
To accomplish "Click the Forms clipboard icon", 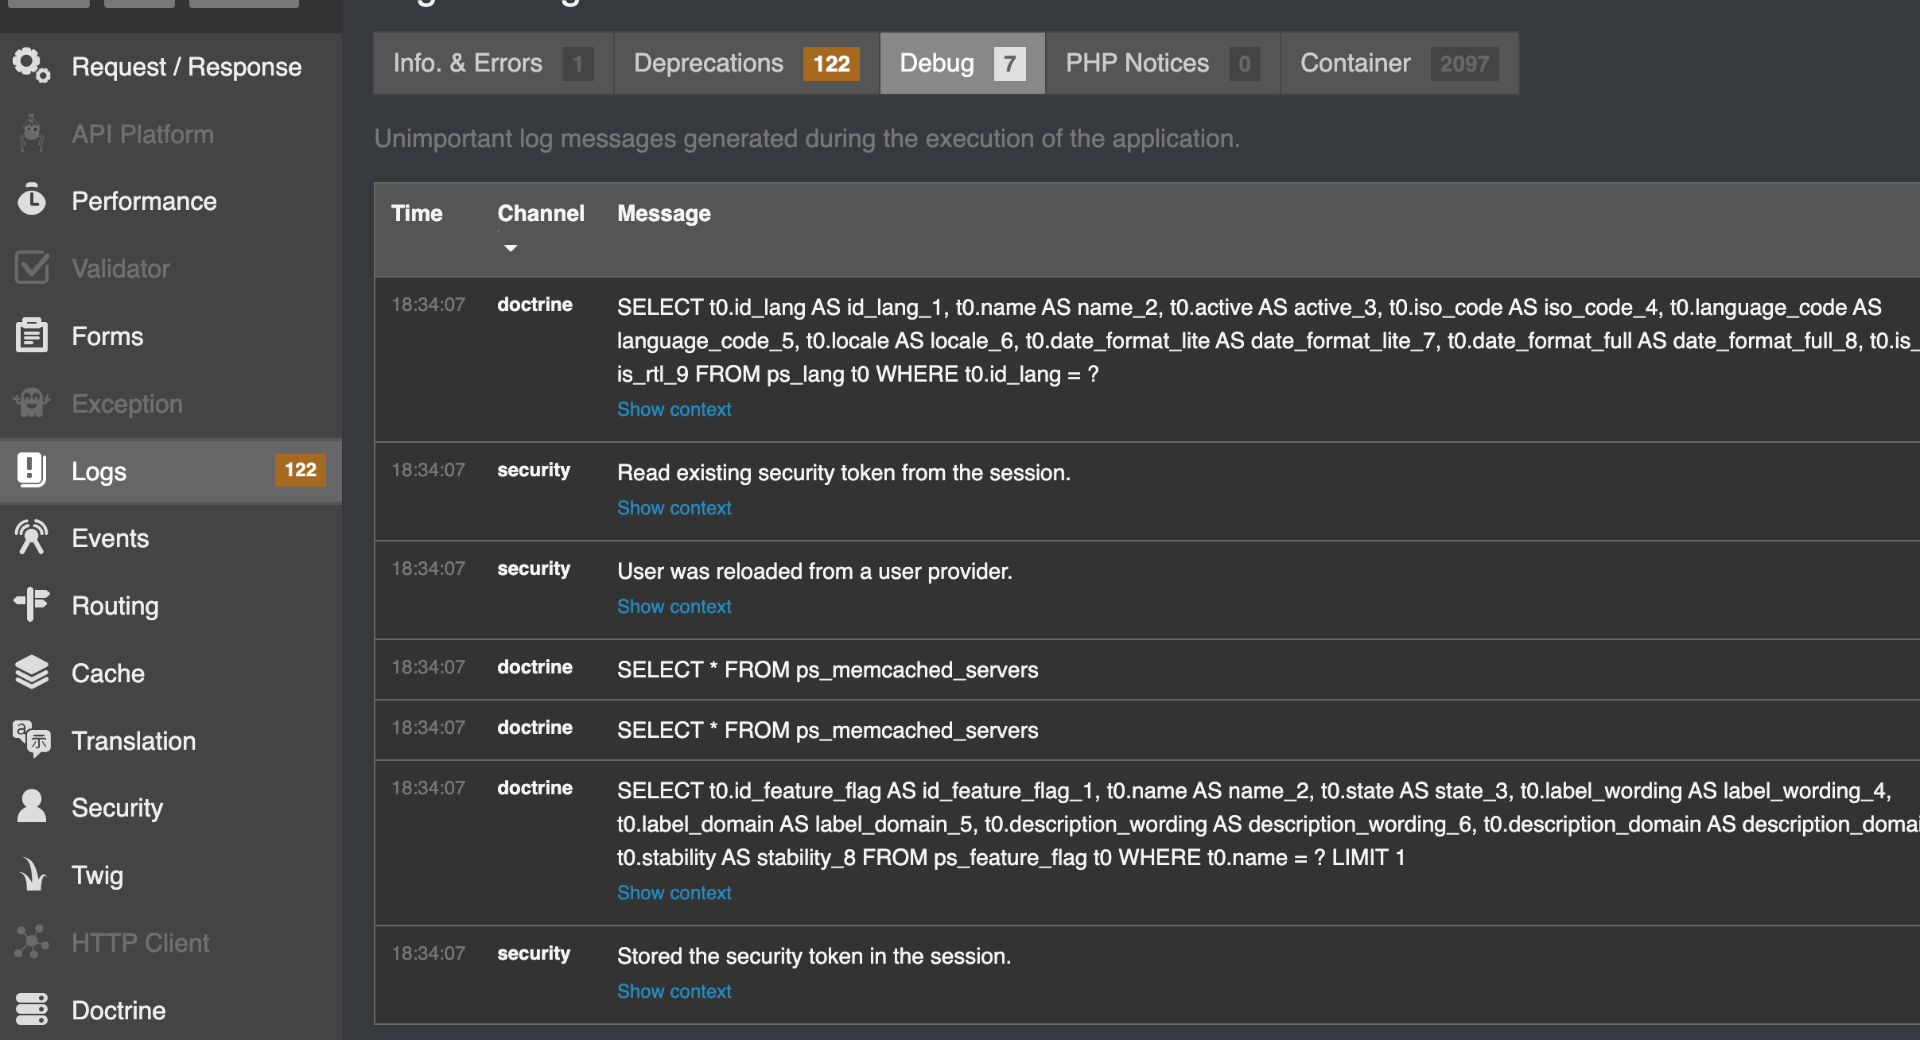I will (x=31, y=336).
